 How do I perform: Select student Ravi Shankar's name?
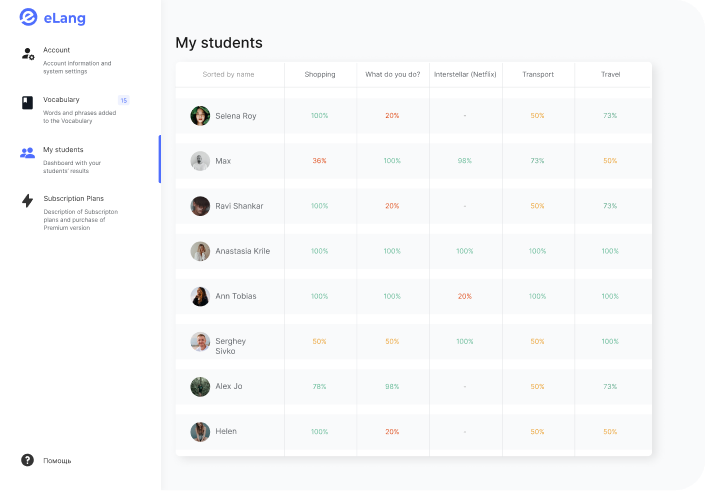click(x=239, y=206)
